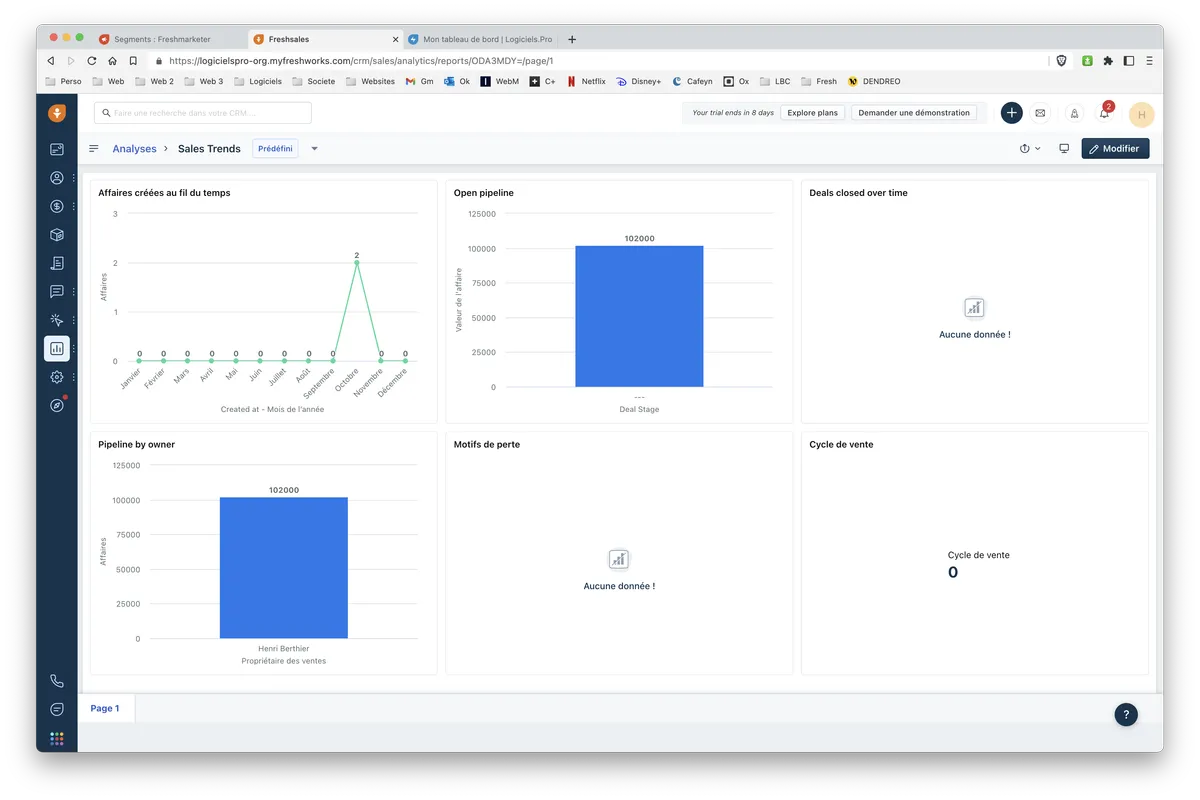
Task: Click the Analytics chart icon in sidebar
Action: [x=57, y=348]
